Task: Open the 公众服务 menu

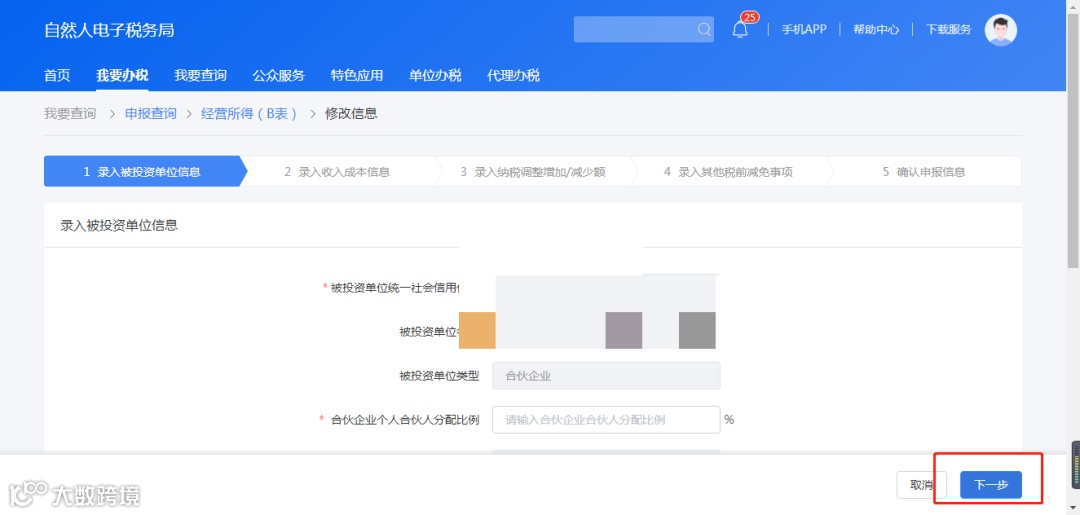Action: 278,75
